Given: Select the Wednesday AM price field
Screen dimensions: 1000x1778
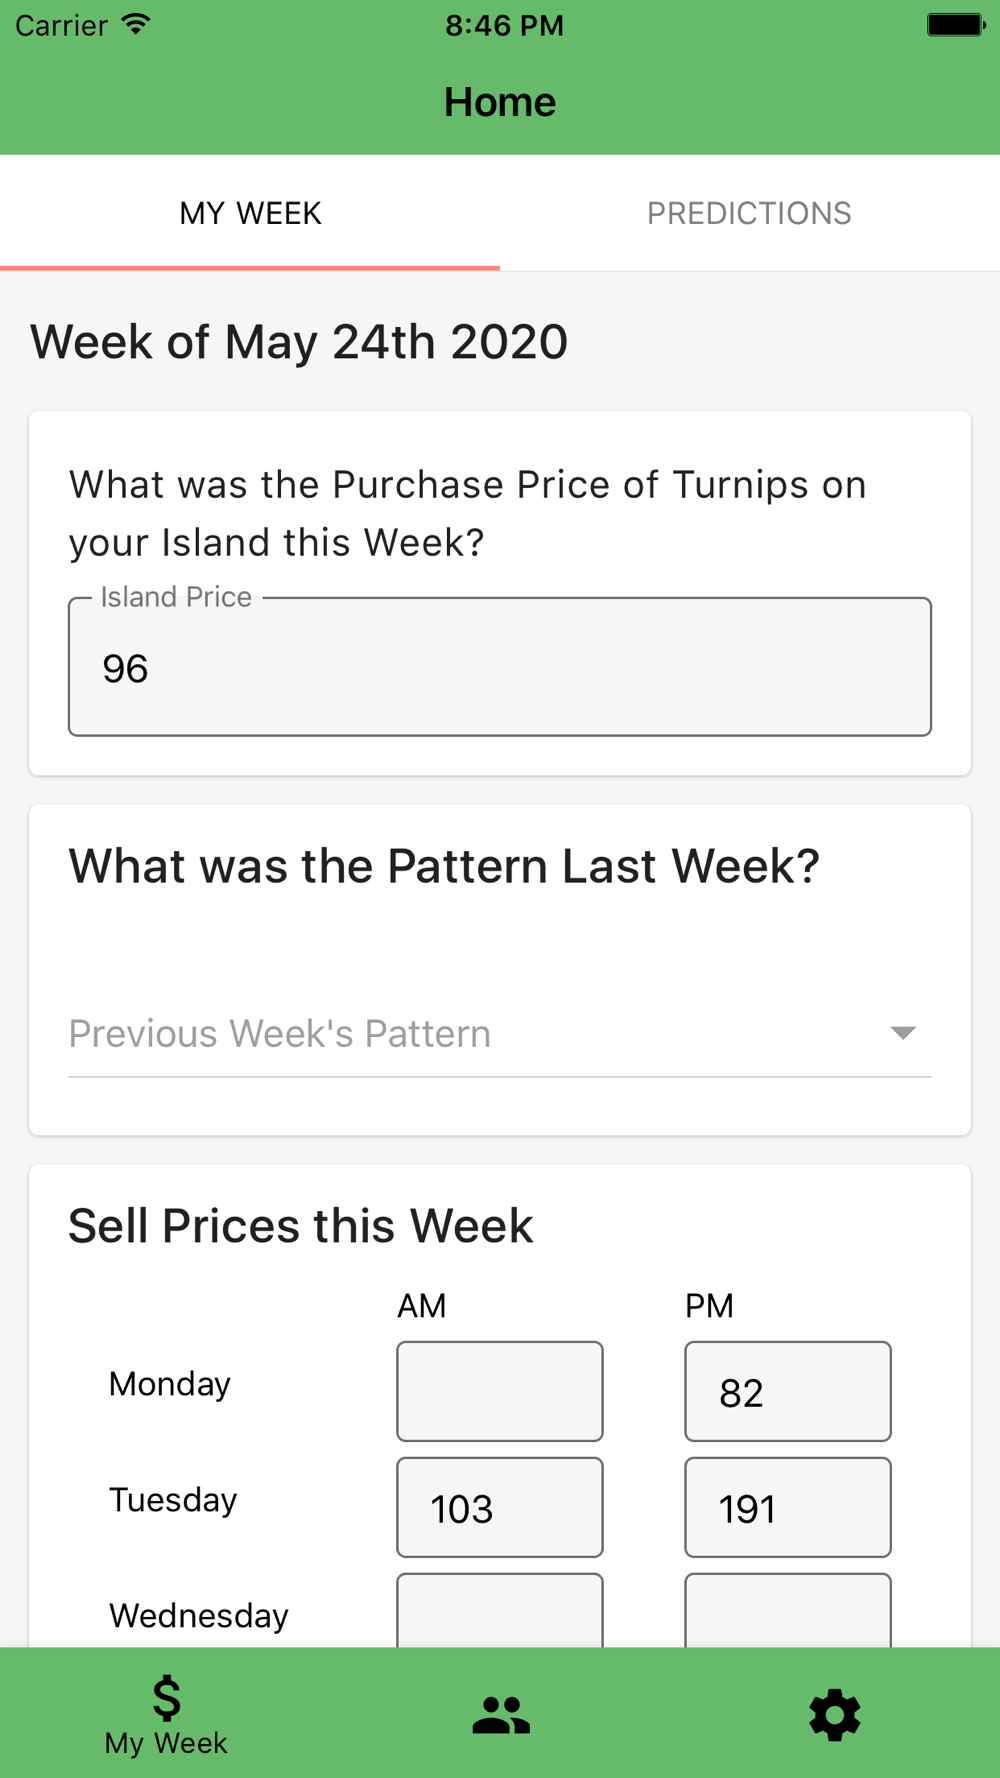Looking at the screenshot, I should pos(500,1611).
